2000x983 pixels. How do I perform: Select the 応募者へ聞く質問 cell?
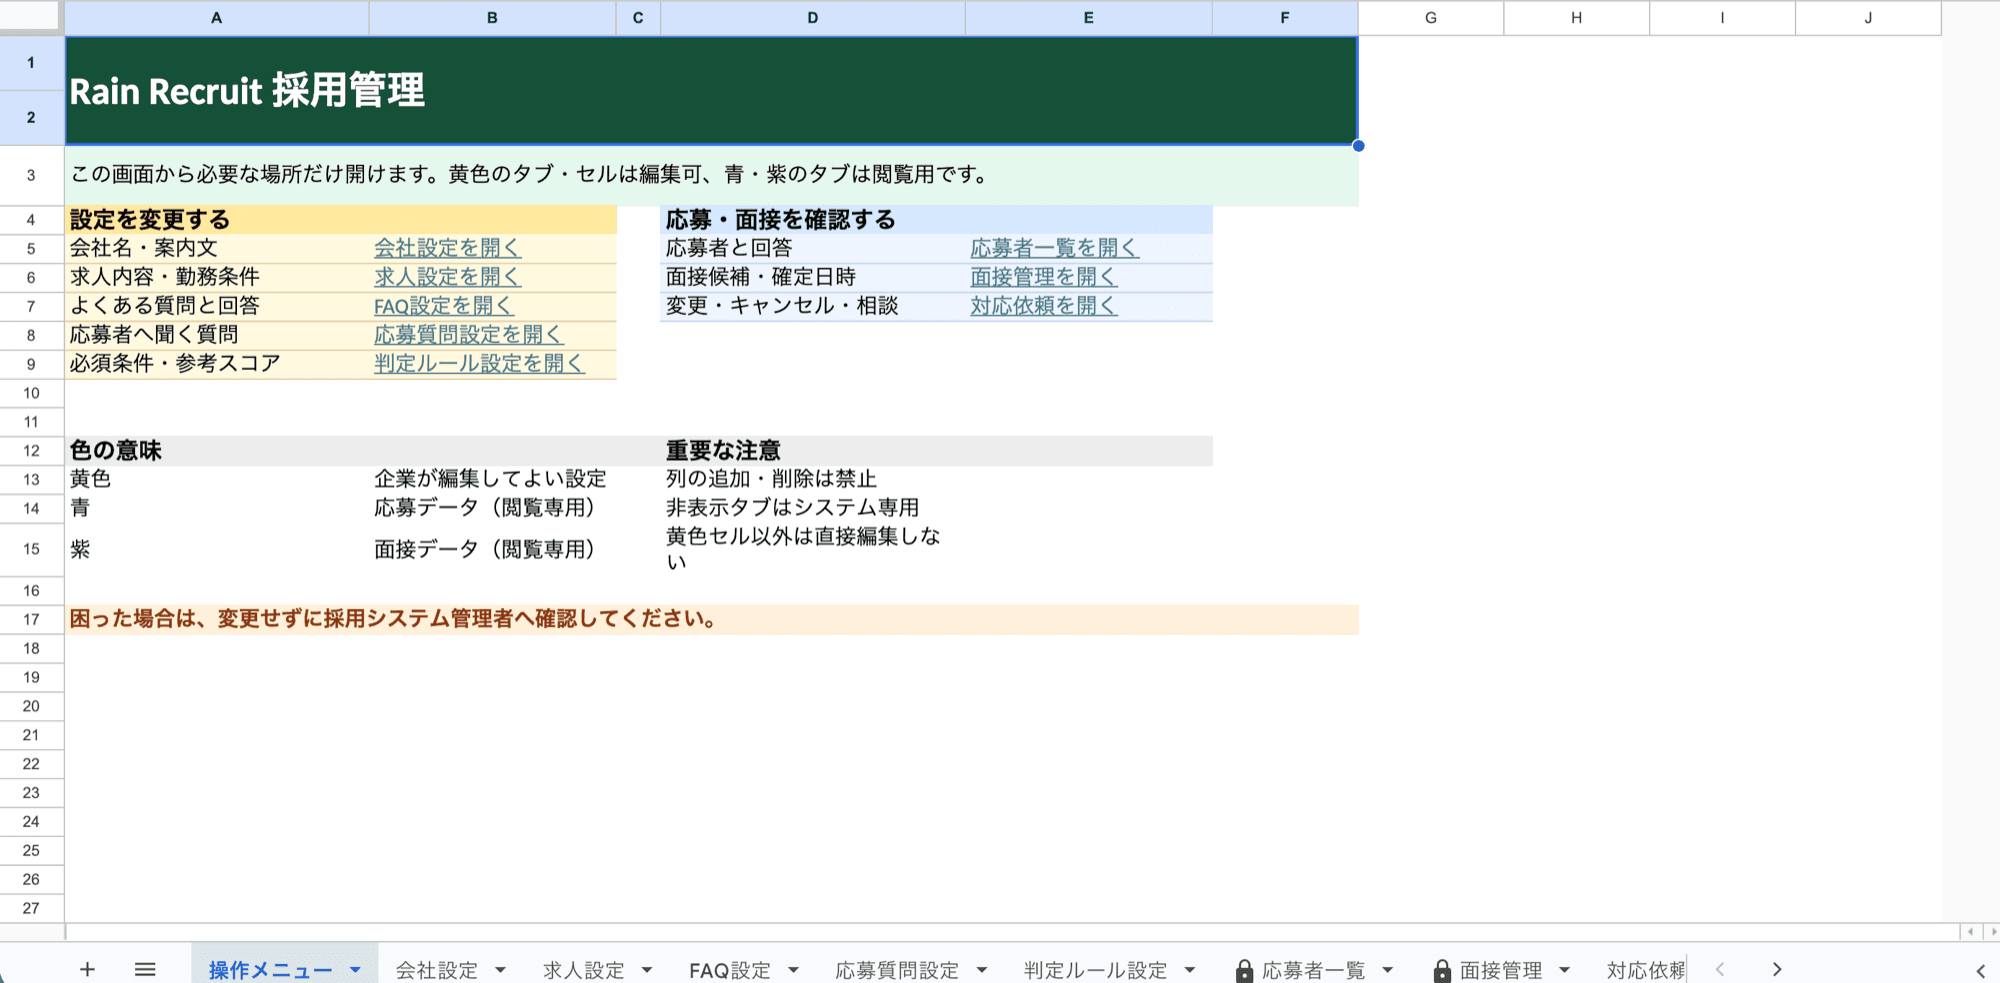[x=217, y=335]
